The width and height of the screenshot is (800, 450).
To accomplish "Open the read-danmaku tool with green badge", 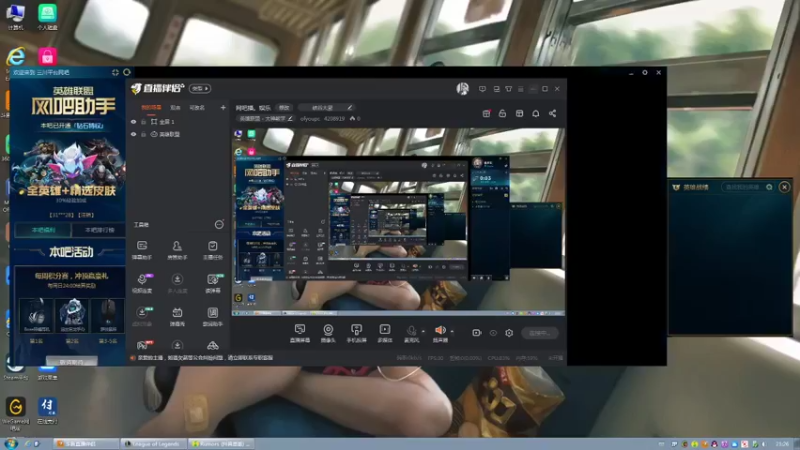I will click(213, 283).
